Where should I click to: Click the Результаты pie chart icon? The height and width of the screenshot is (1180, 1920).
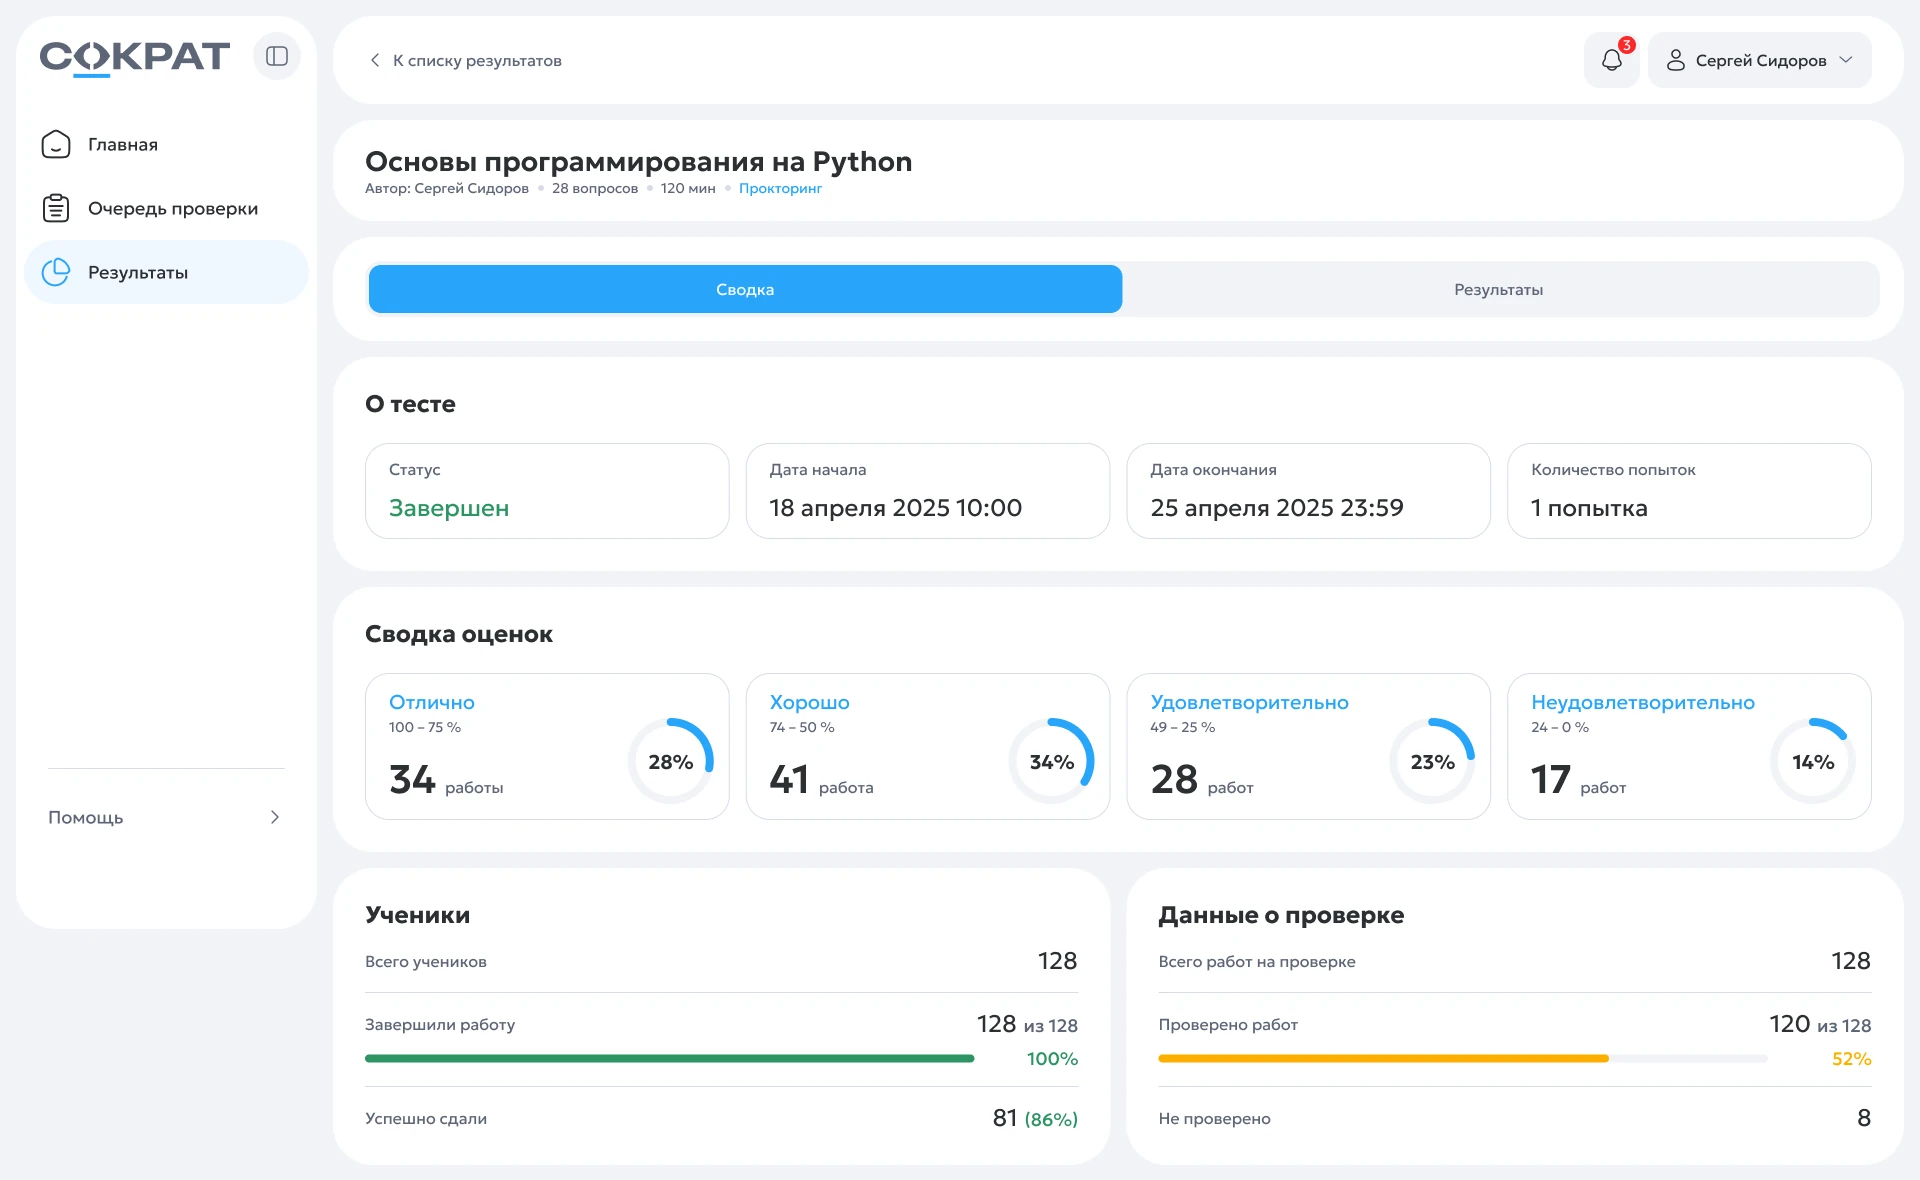pos(56,272)
